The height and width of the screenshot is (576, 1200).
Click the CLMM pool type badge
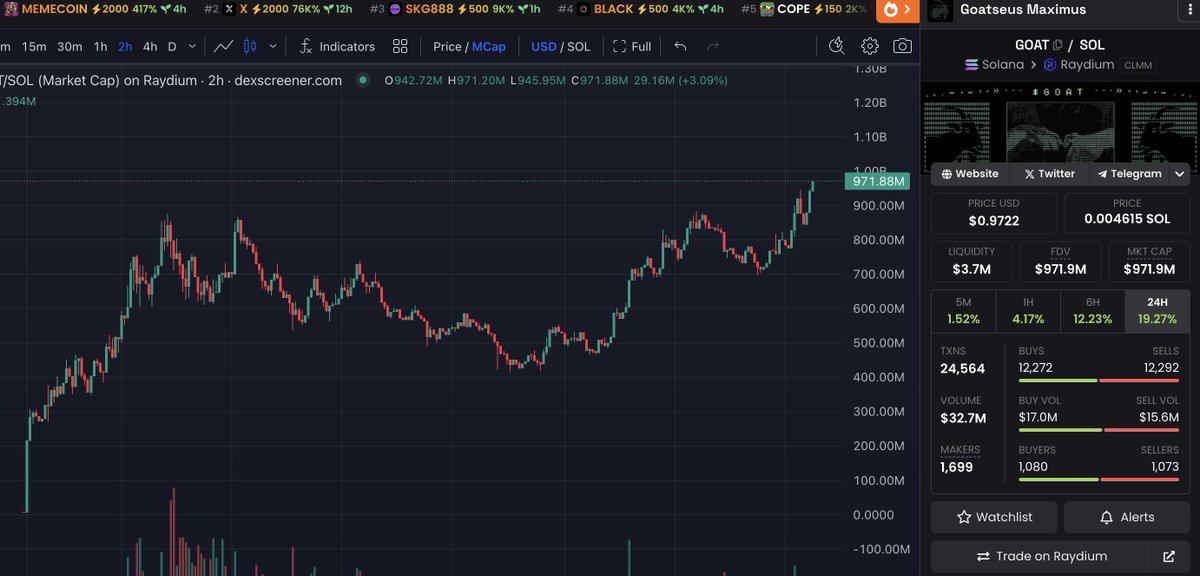[1138, 64]
